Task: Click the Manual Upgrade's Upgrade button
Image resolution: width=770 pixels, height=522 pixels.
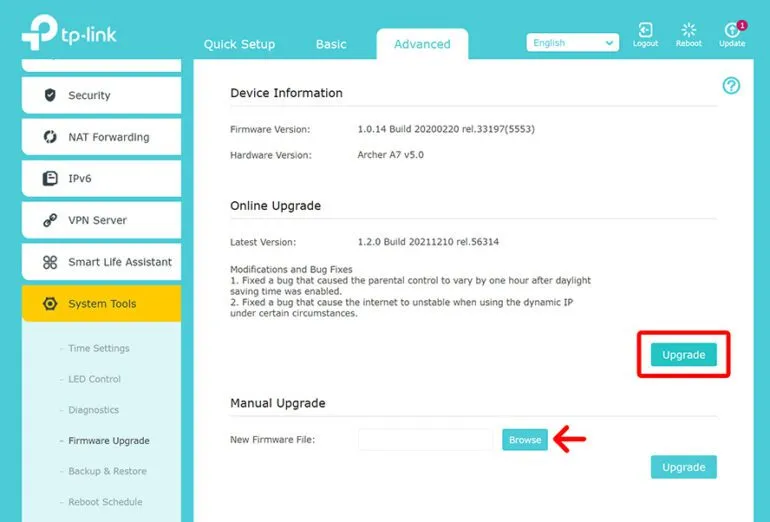Action: (x=684, y=467)
